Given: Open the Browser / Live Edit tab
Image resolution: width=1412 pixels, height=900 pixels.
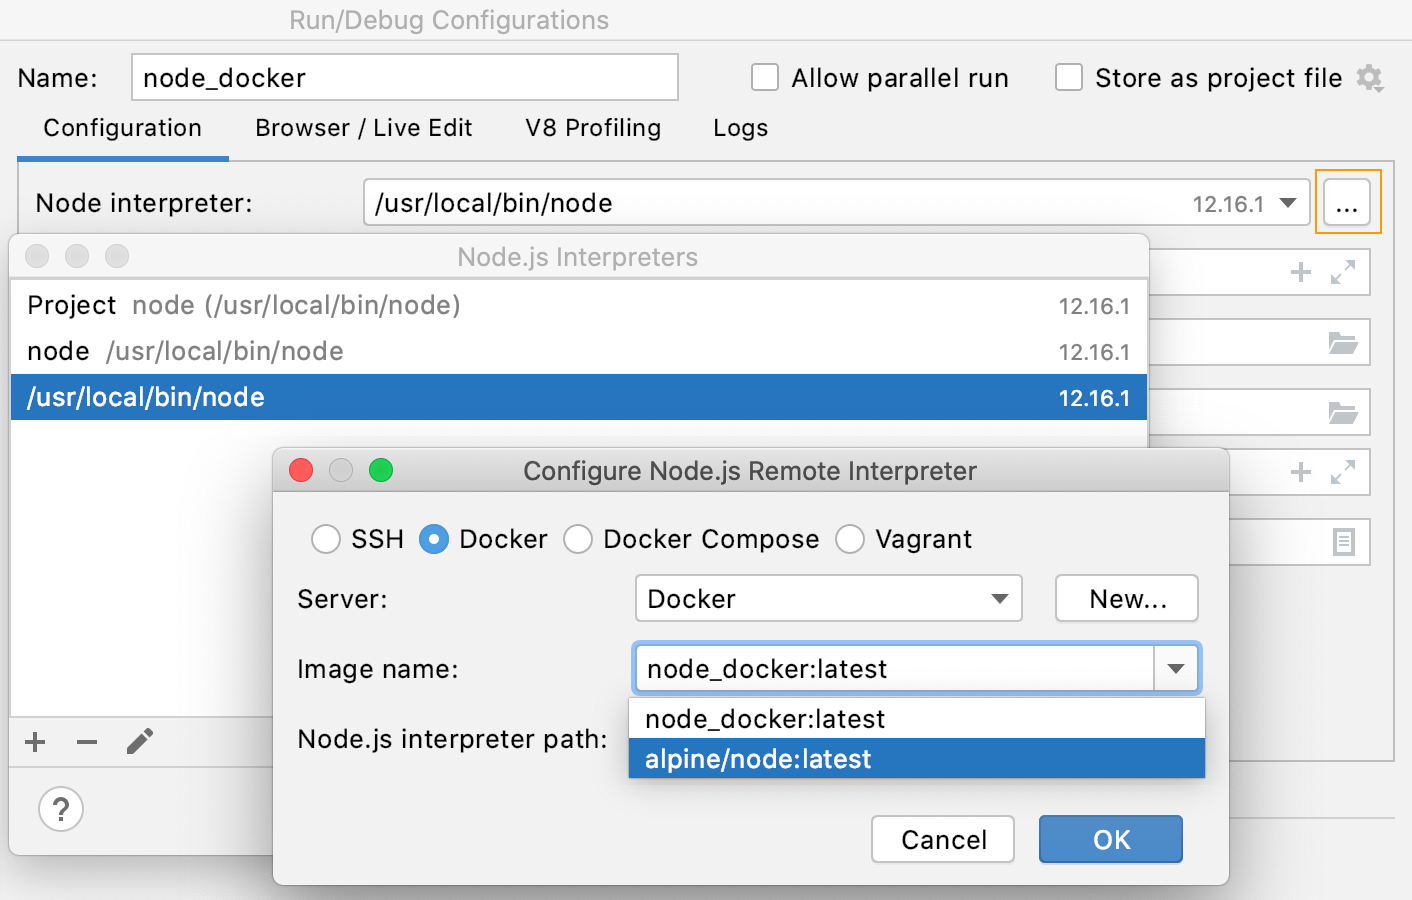Looking at the screenshot, I should click(x=364, y=128).
